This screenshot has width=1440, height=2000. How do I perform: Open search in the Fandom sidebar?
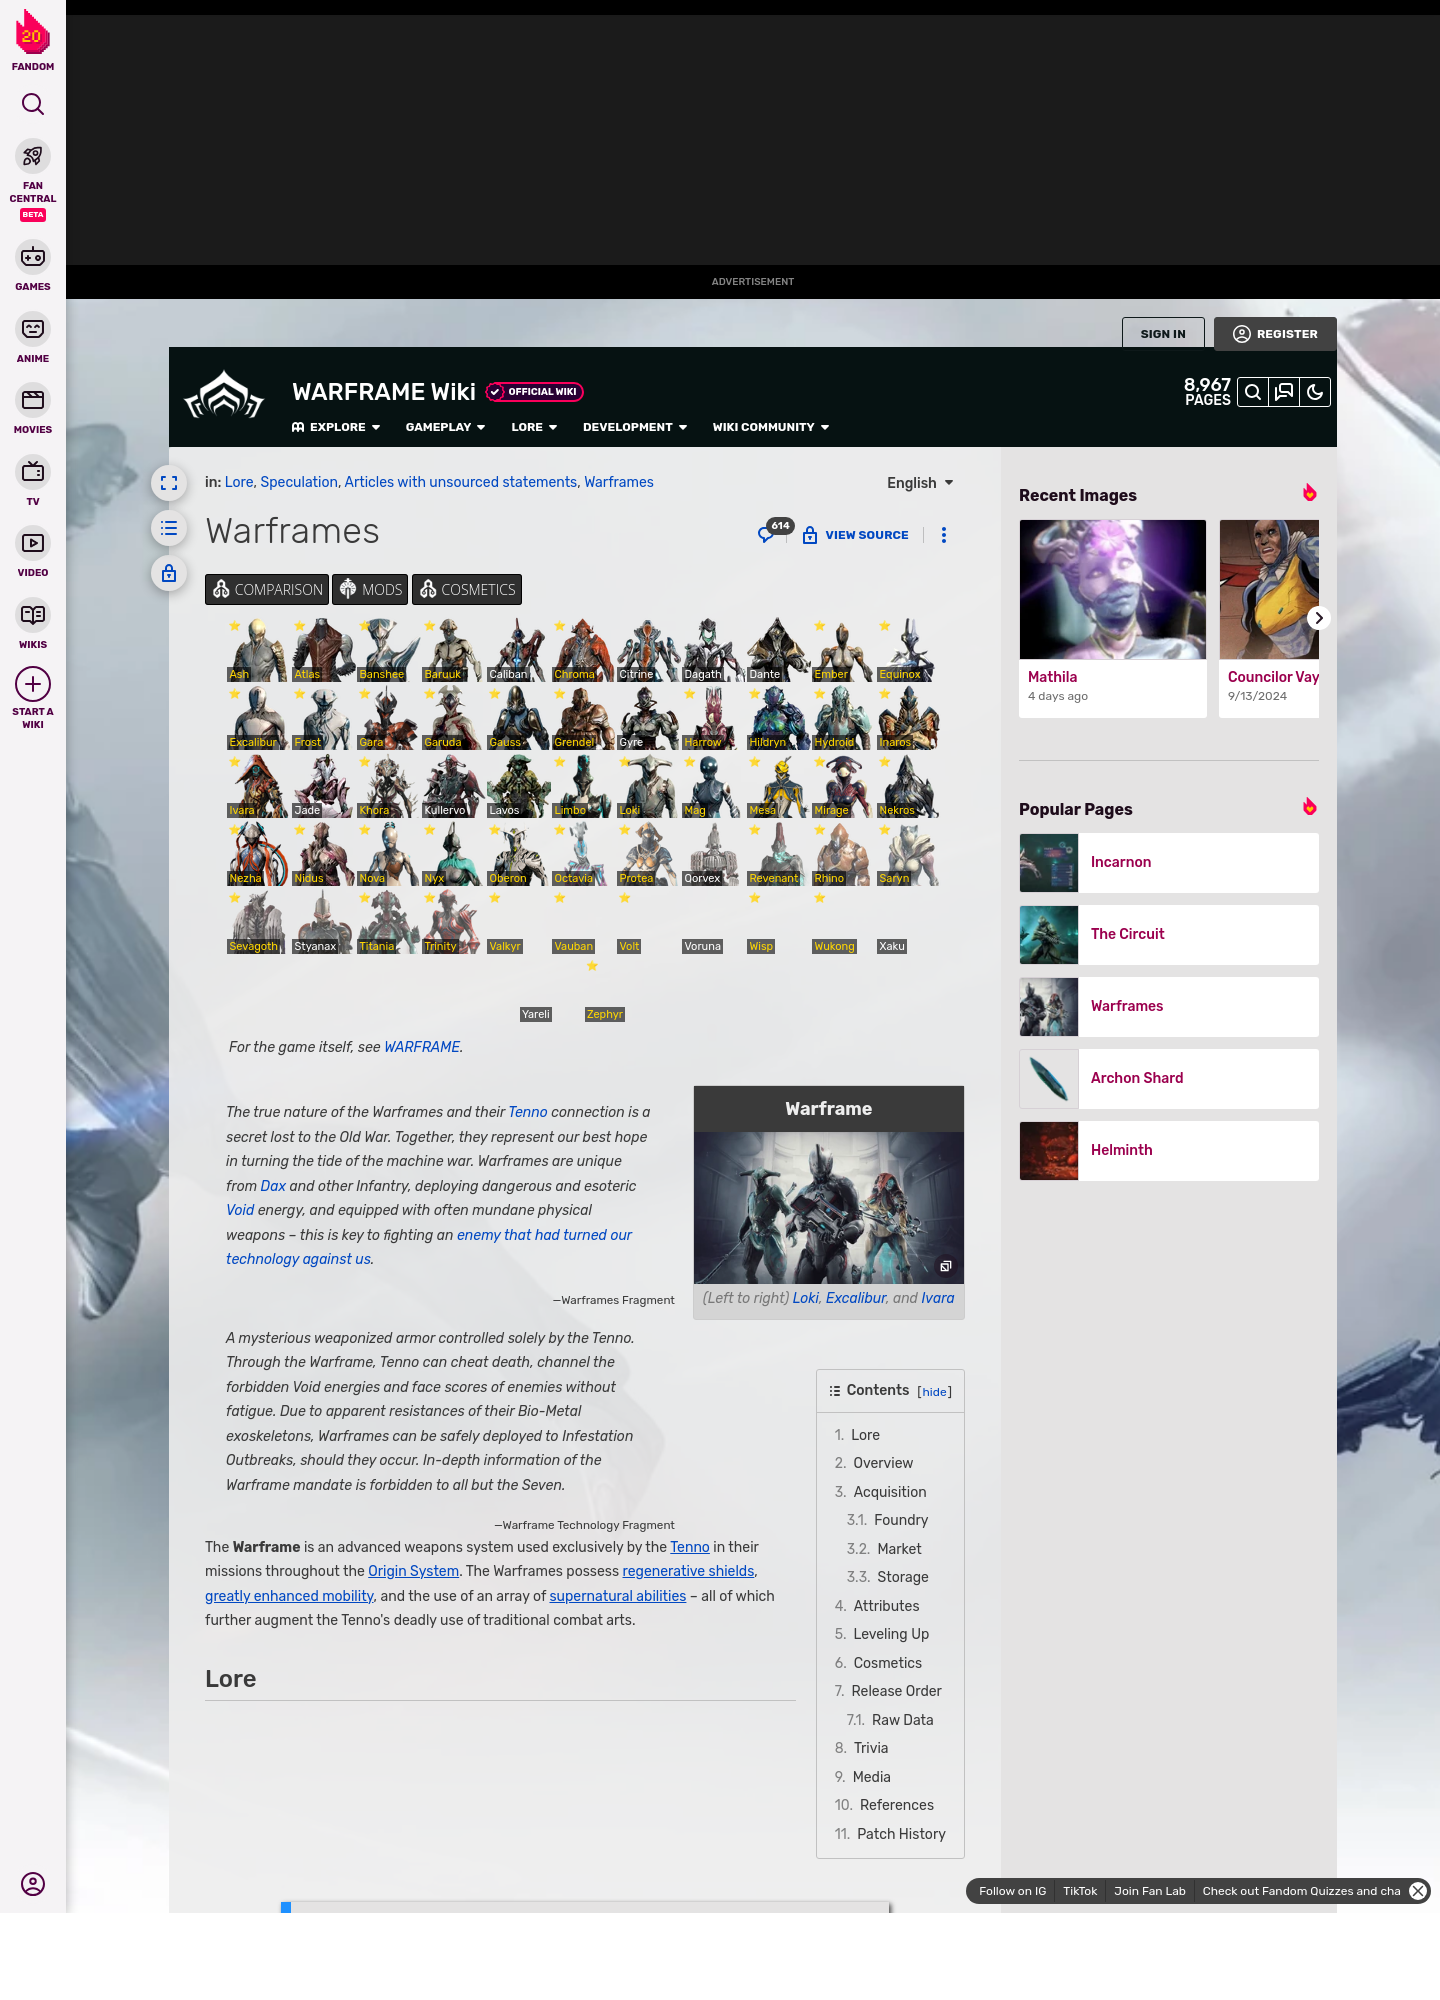point(33,104)
